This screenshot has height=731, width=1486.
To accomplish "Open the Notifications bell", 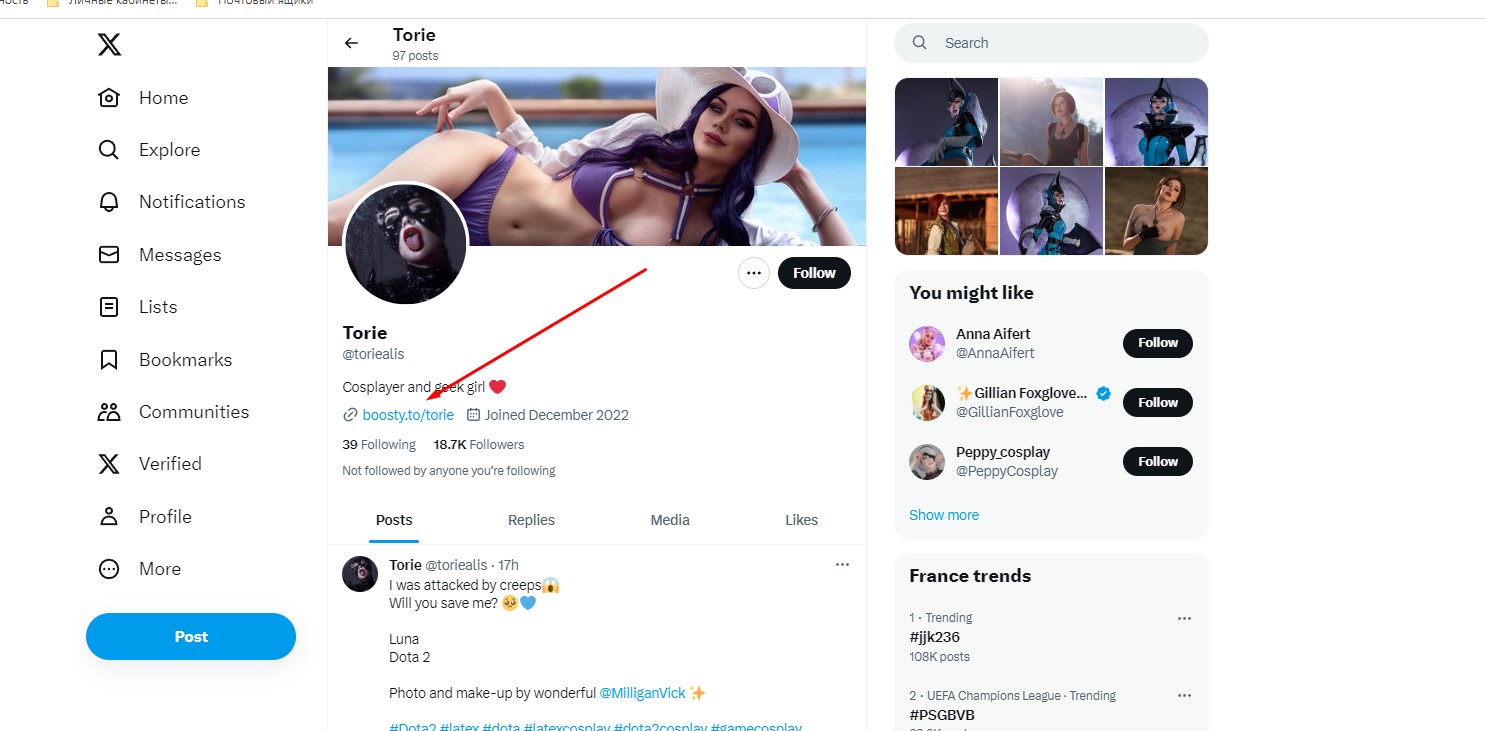I will (x=109, y=202).
